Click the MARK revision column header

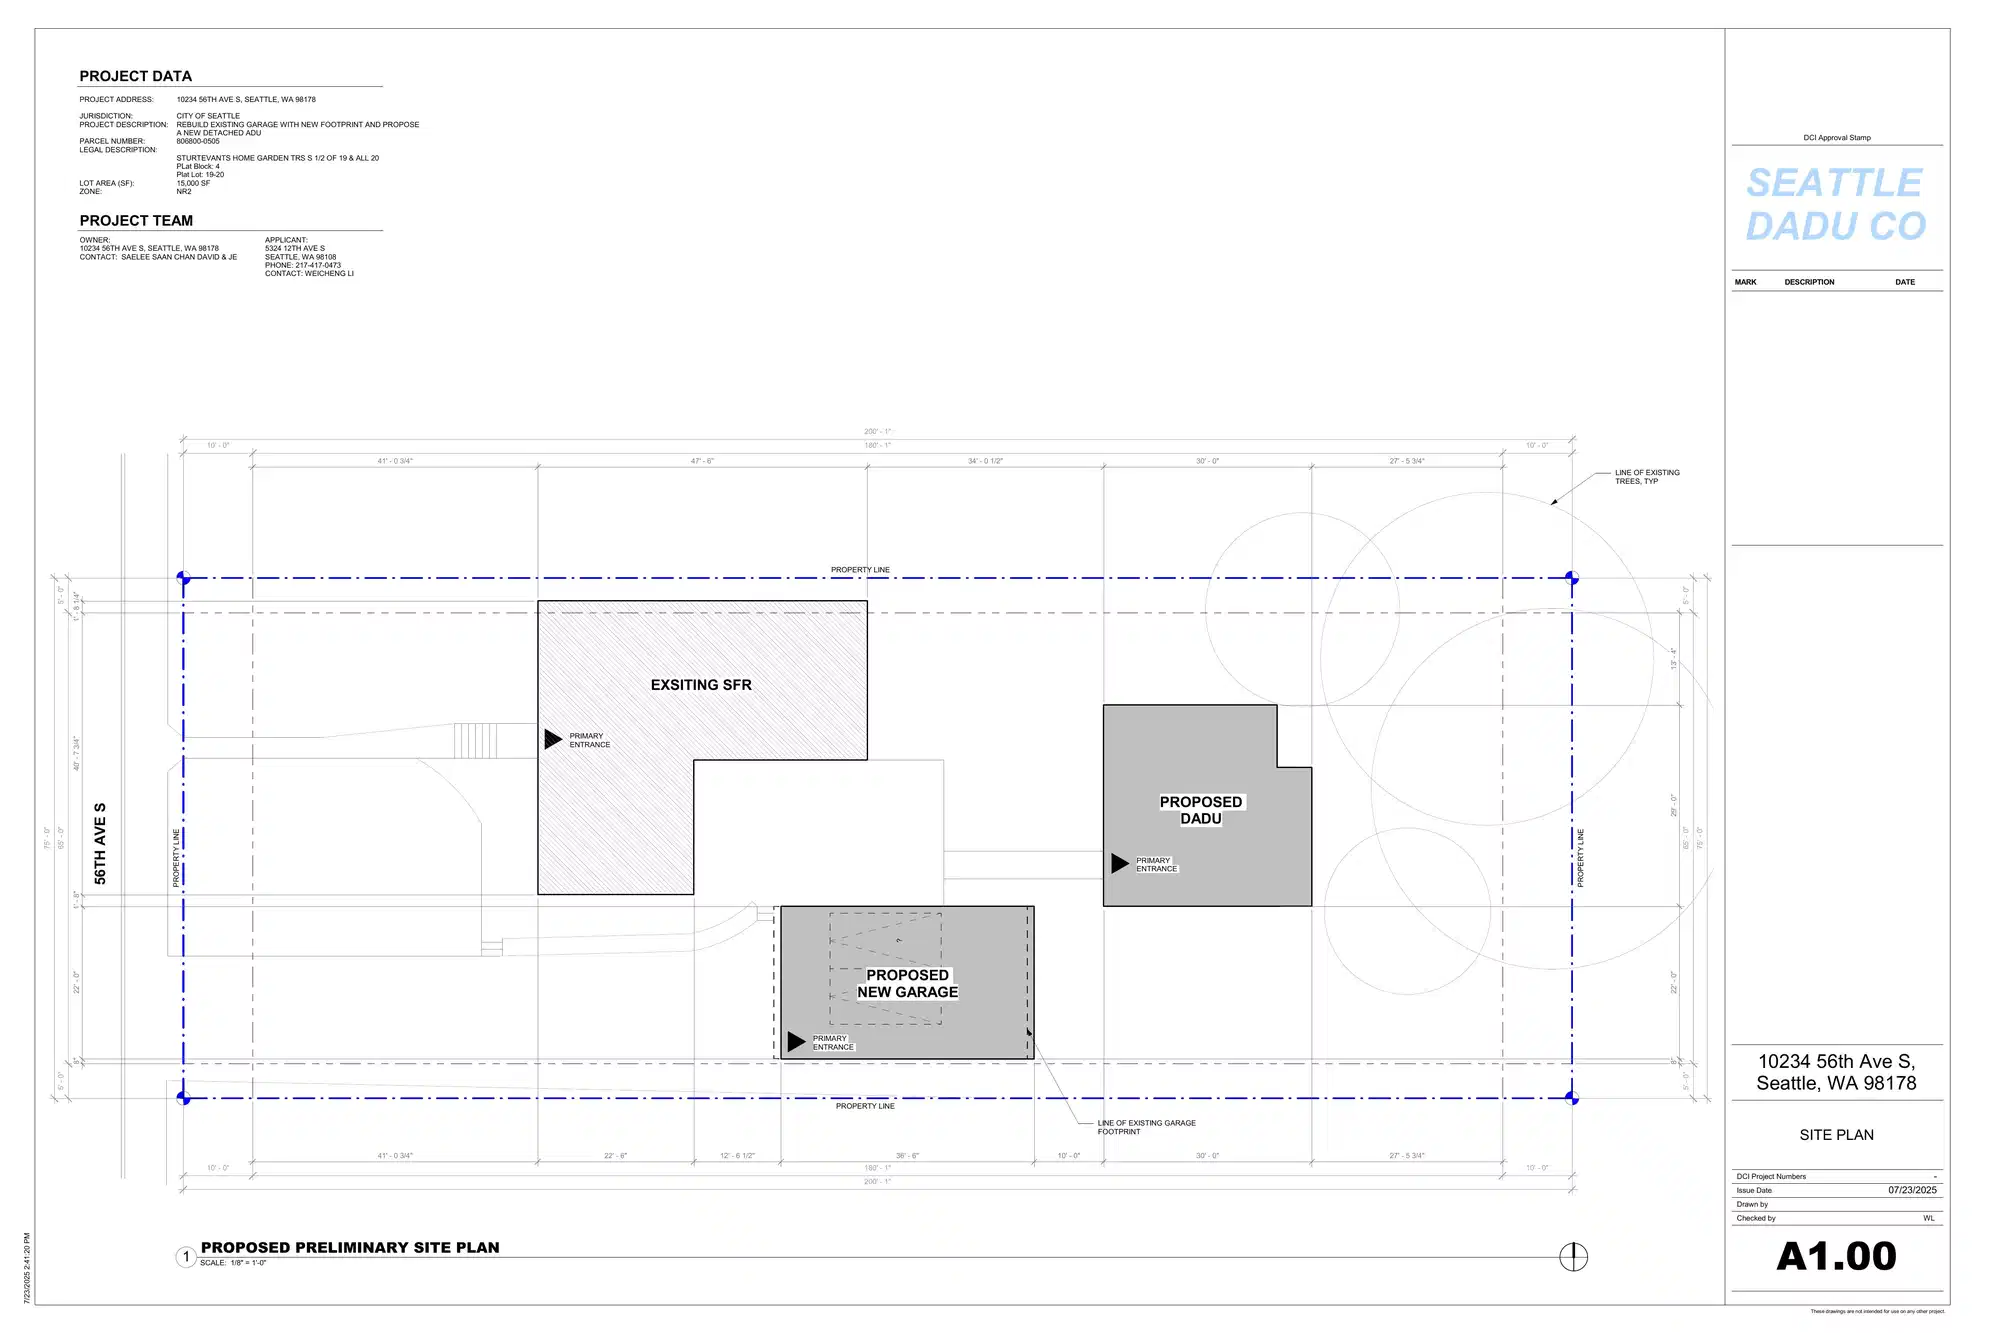tap(1745, 282)
